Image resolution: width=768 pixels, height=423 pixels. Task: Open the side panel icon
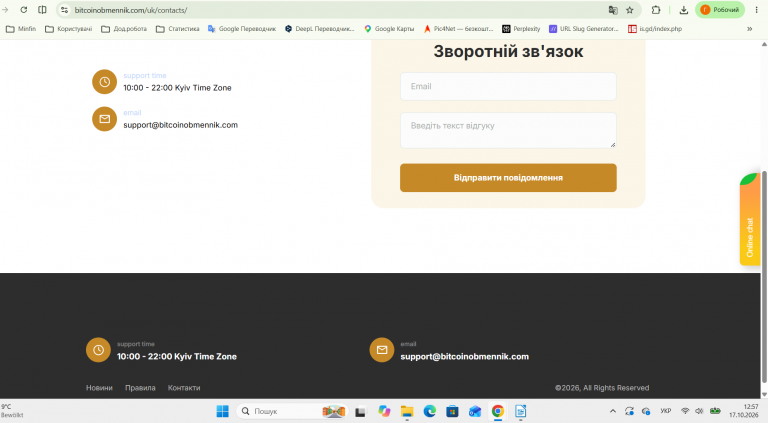(43, 10)
